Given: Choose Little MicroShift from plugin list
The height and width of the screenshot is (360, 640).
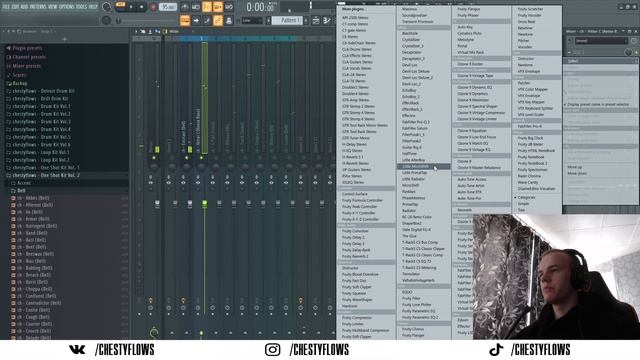Looking at the screenshot, I should (x=423, y=167).
